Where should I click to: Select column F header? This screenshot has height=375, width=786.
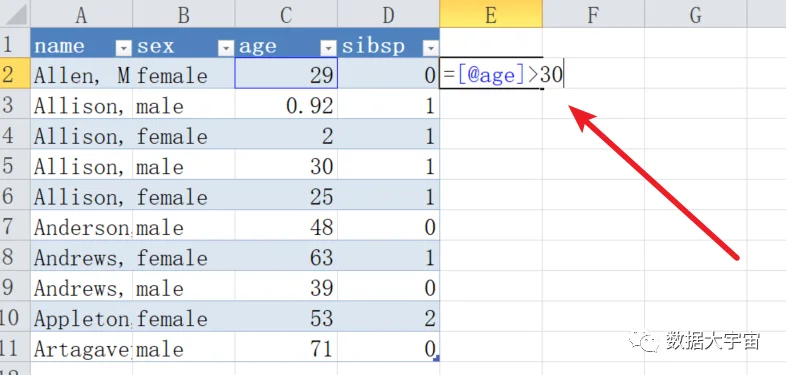pyautogui.click(x=593, y=14)
